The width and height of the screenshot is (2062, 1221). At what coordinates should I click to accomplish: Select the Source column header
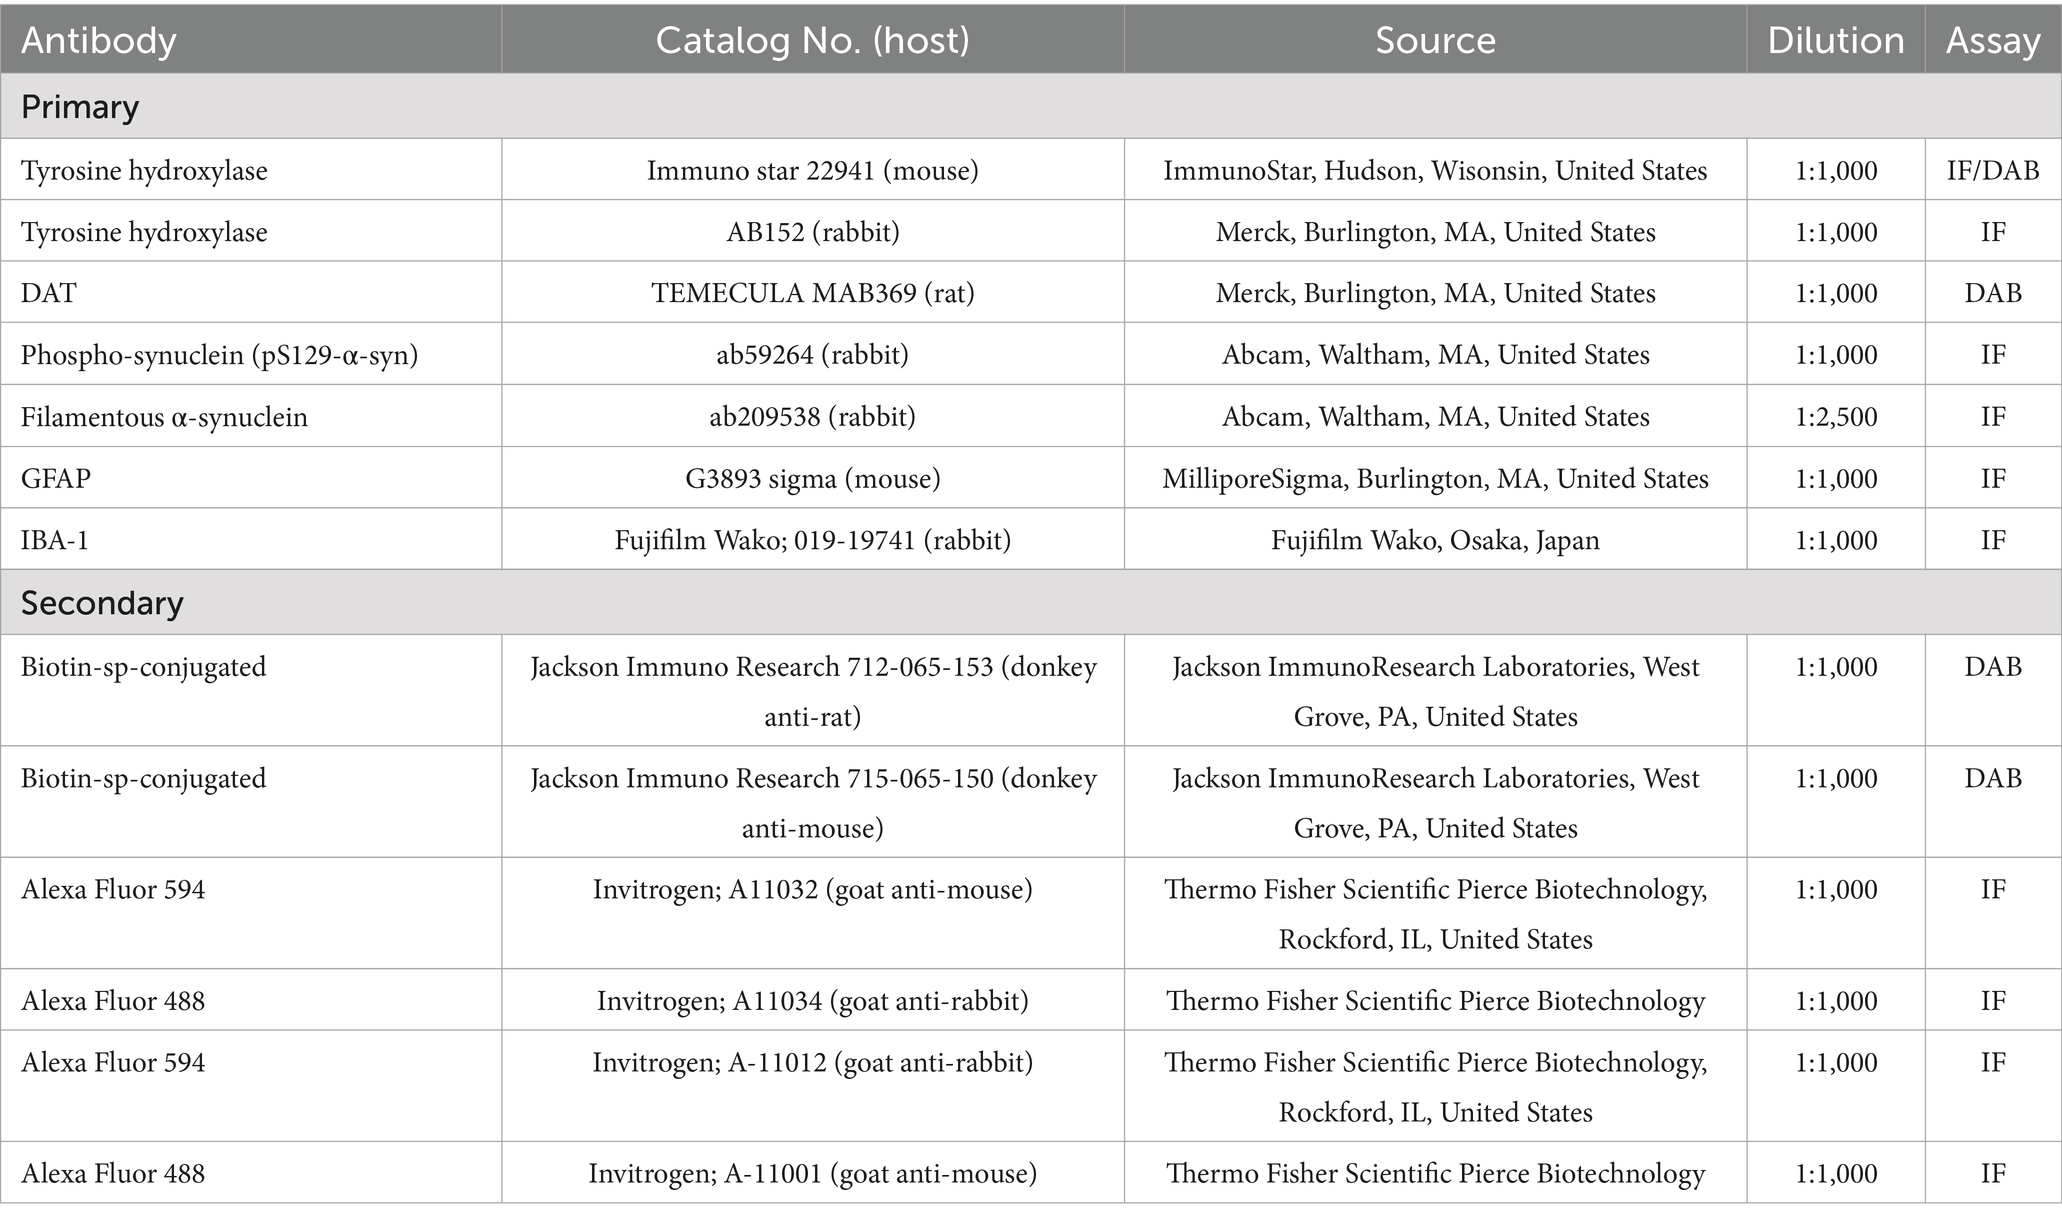[x=1435, y=41]
